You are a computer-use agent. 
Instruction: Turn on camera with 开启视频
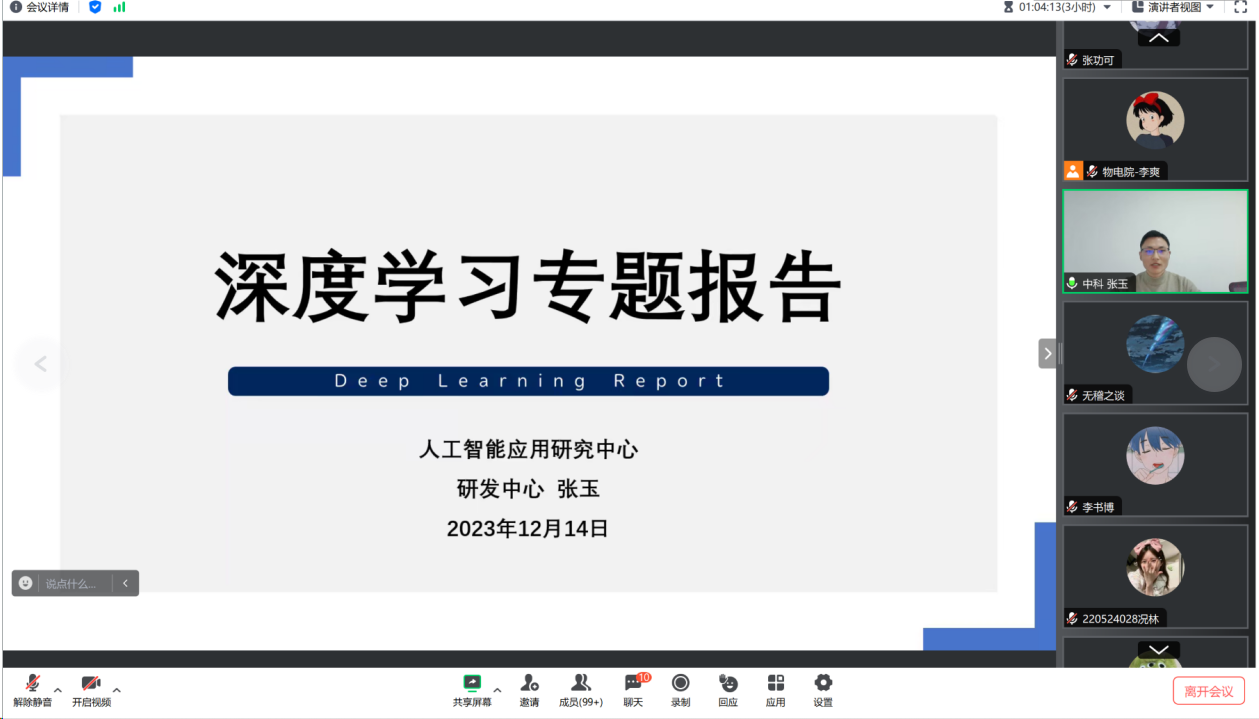tap(91, 684)
